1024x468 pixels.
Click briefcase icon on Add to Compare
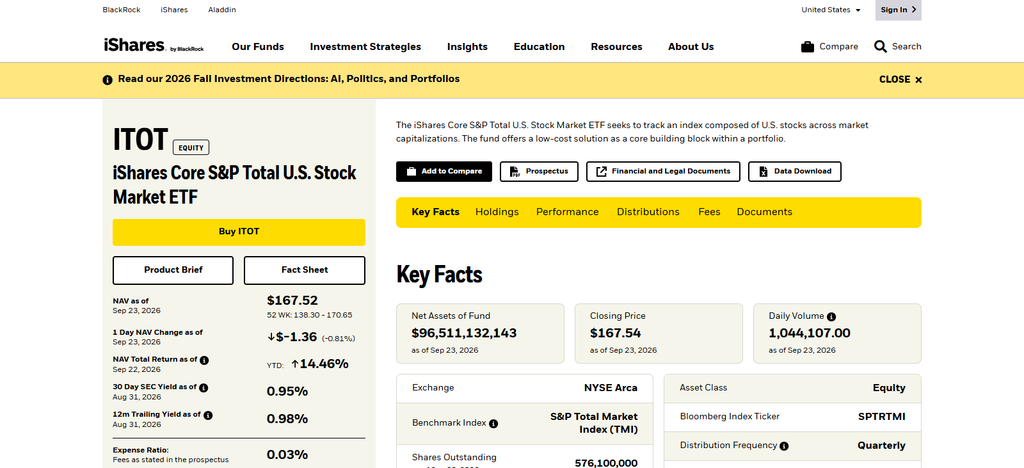point(411,172)
